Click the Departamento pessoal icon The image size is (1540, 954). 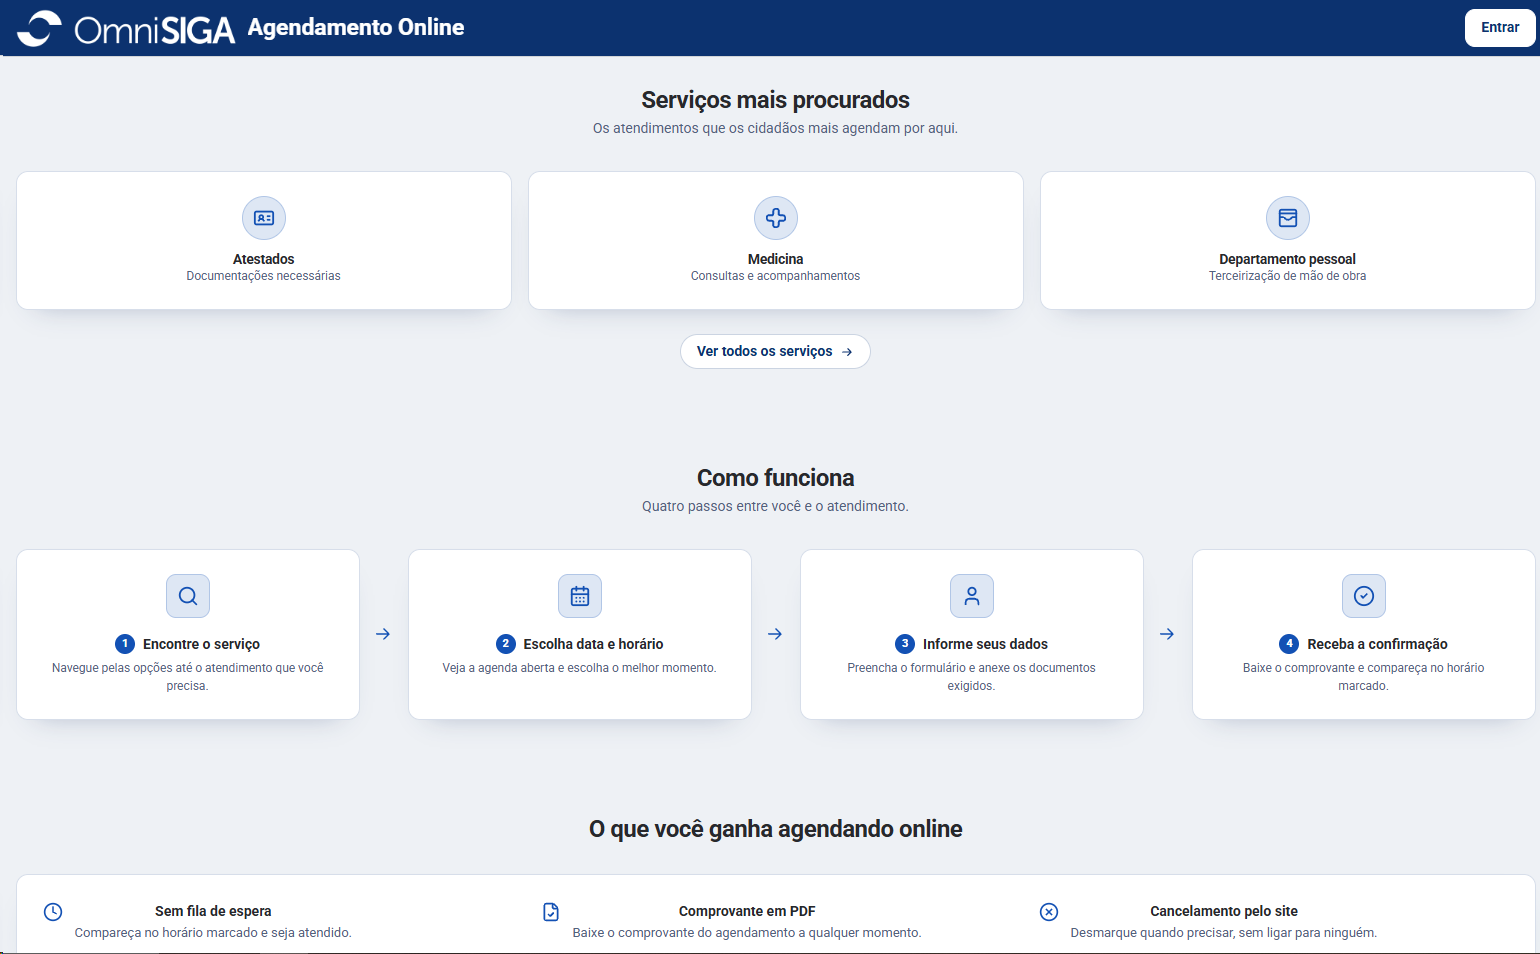click(x=1288, y=218)
